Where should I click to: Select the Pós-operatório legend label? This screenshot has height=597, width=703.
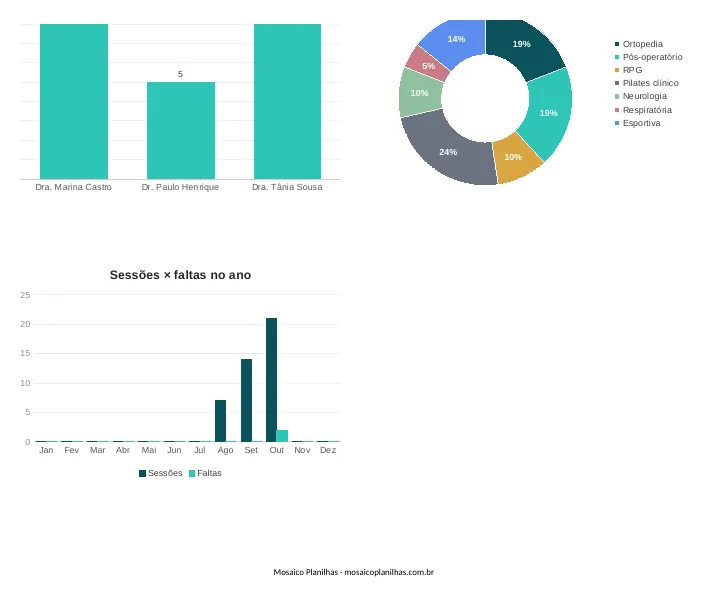click(652, 57)
